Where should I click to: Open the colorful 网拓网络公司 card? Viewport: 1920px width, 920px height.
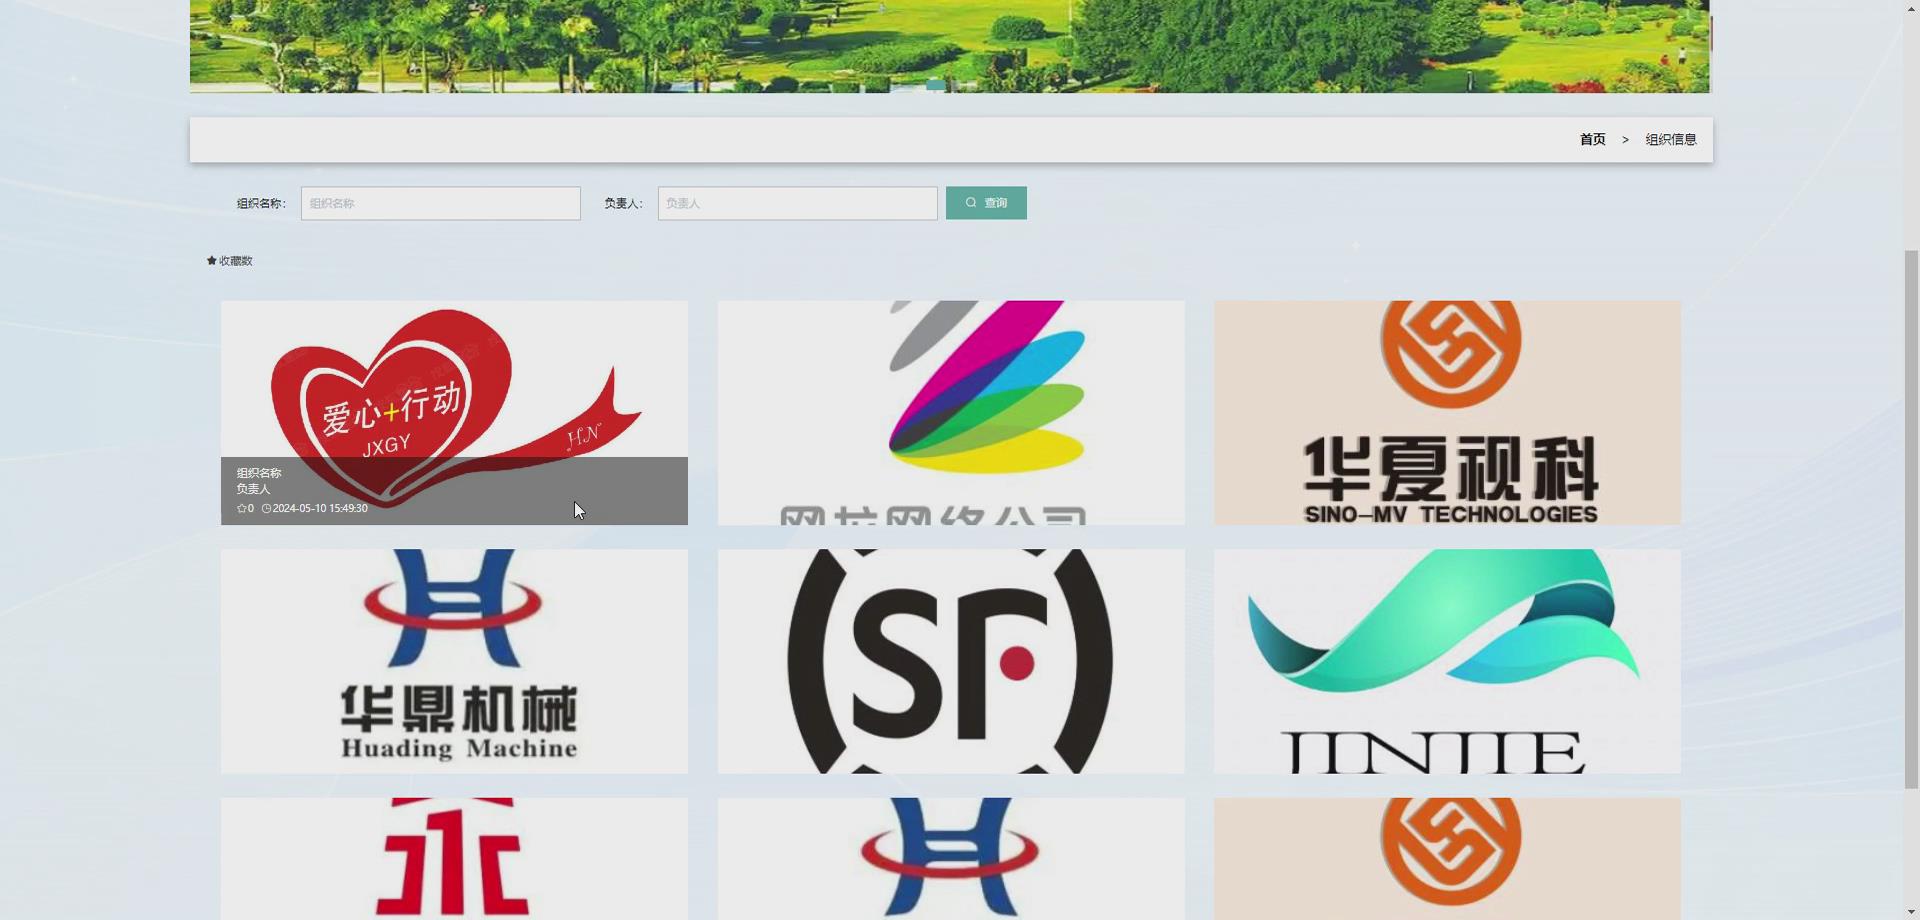tap(950, 412)
